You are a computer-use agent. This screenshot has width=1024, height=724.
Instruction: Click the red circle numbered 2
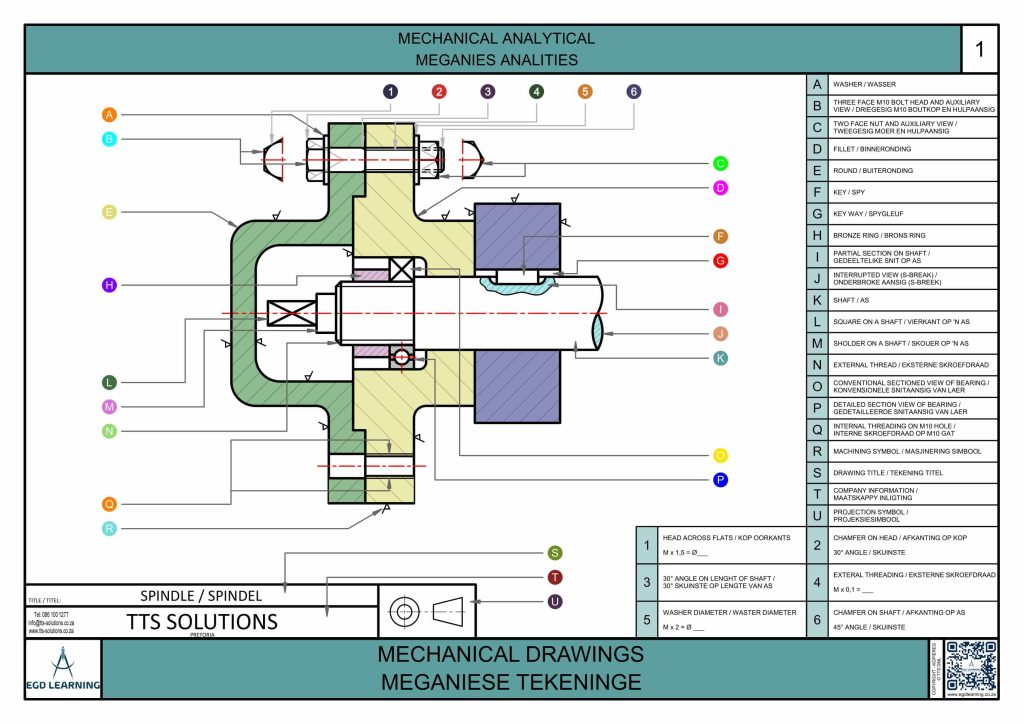tap(439, 91)
